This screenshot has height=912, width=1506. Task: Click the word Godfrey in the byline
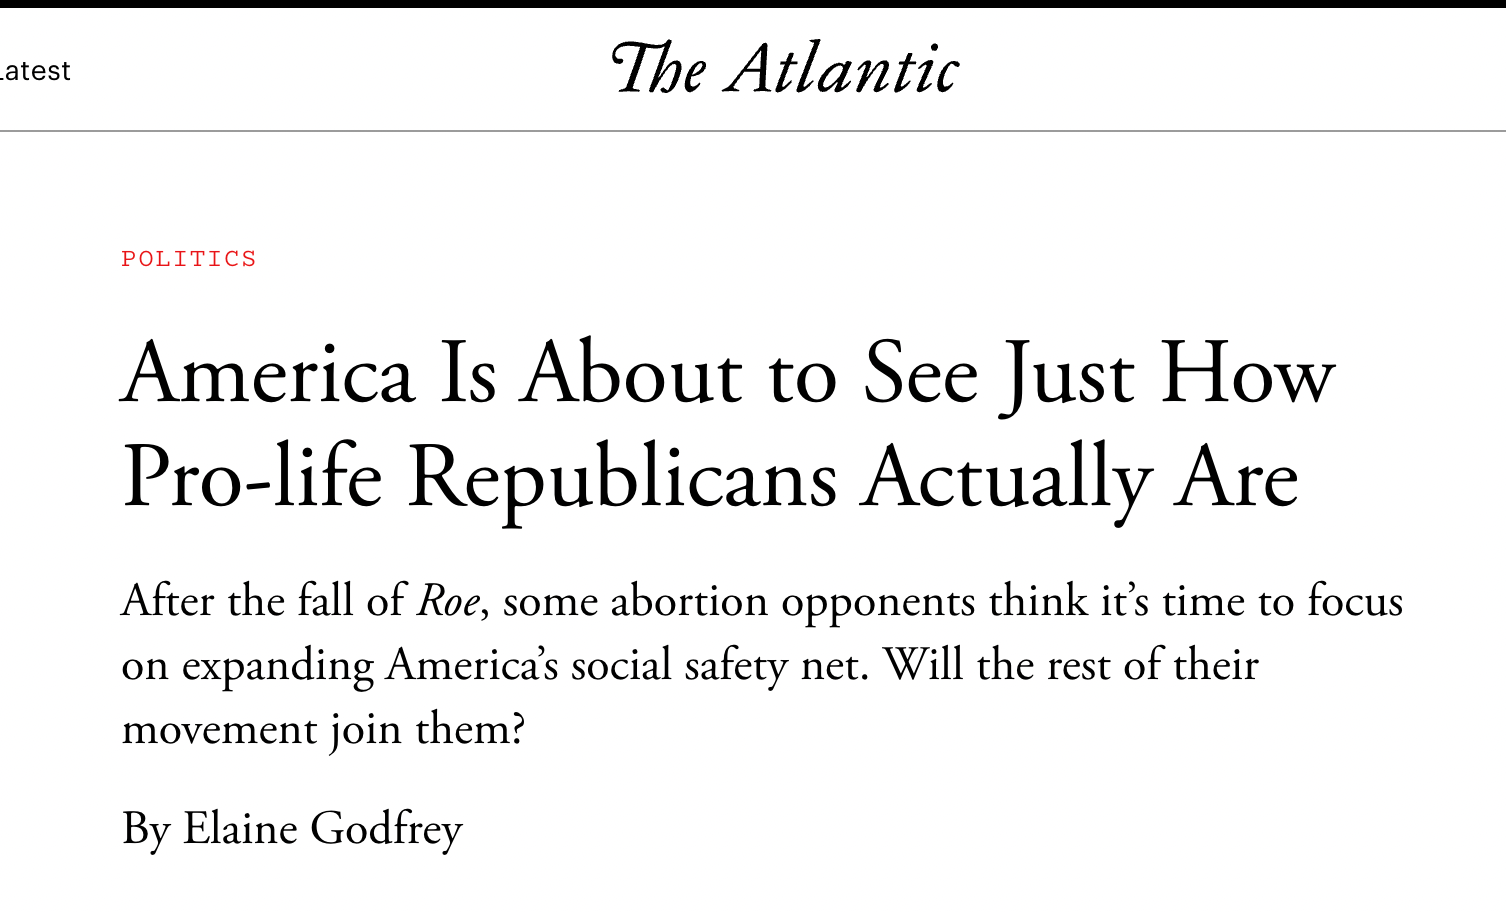(x=386, y=830)
